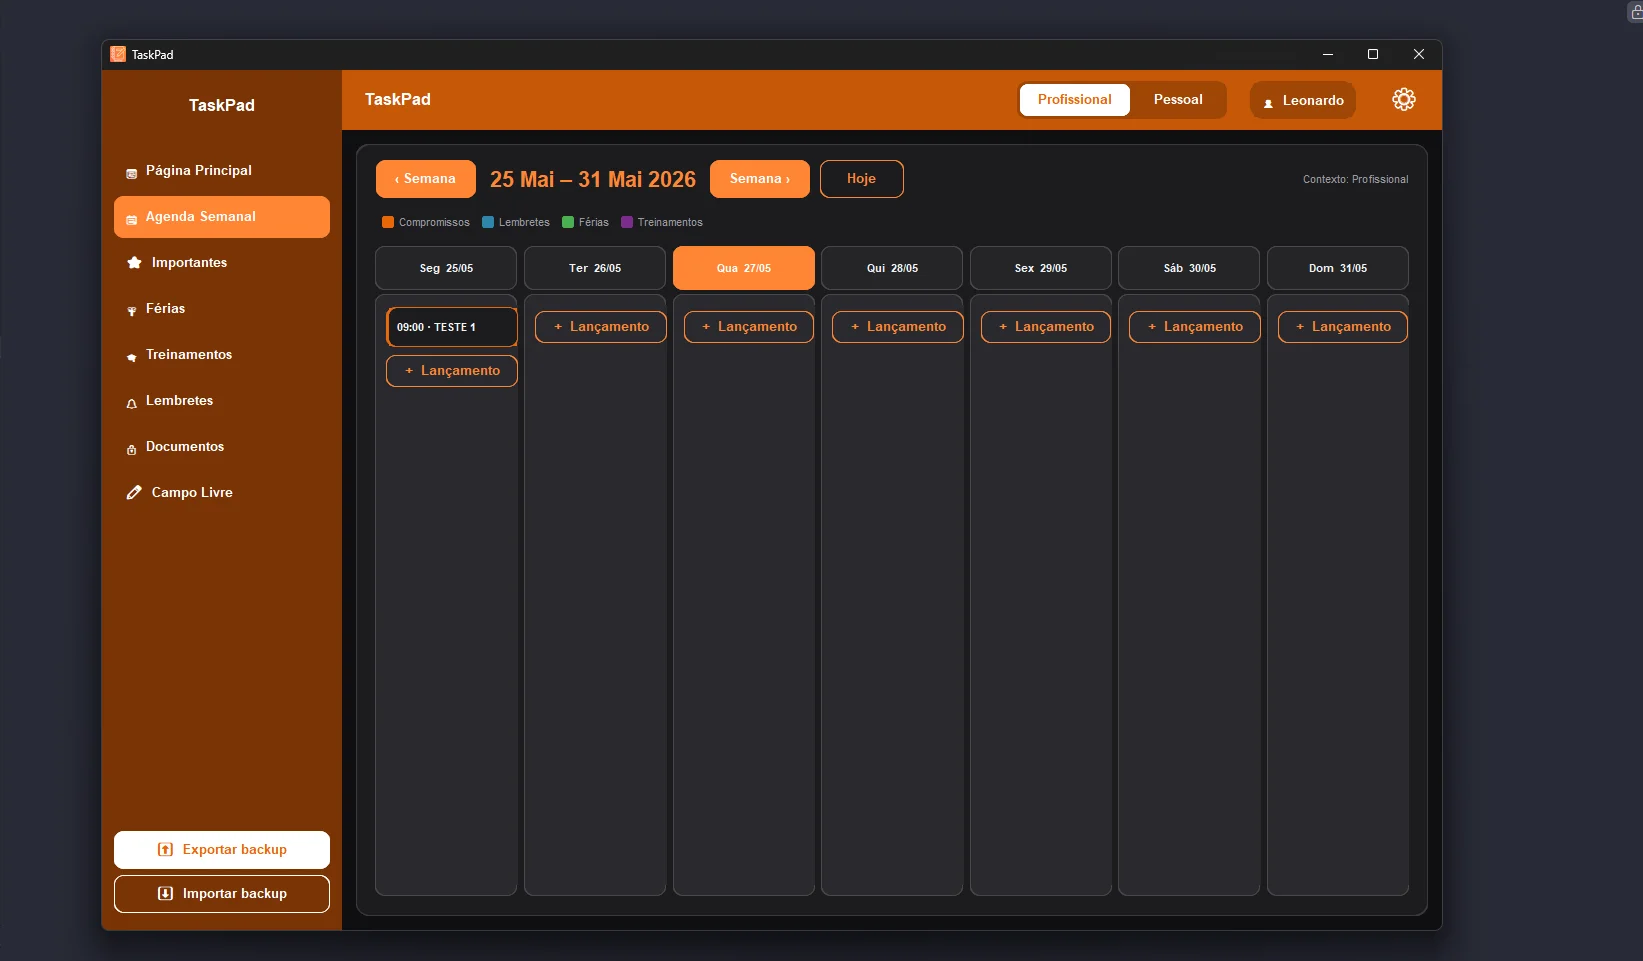The width and height of the screenshot is (1643, 961).
Task: Navigate to Documentos
Action: pos(222,447)
